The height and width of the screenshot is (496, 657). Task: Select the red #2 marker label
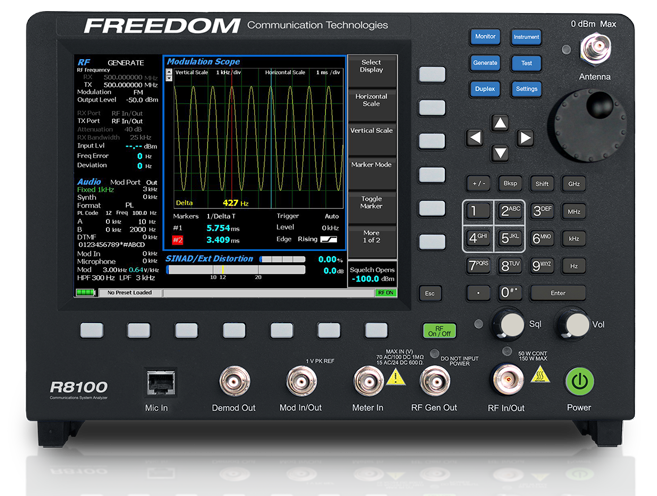click(x=178, y=240)
